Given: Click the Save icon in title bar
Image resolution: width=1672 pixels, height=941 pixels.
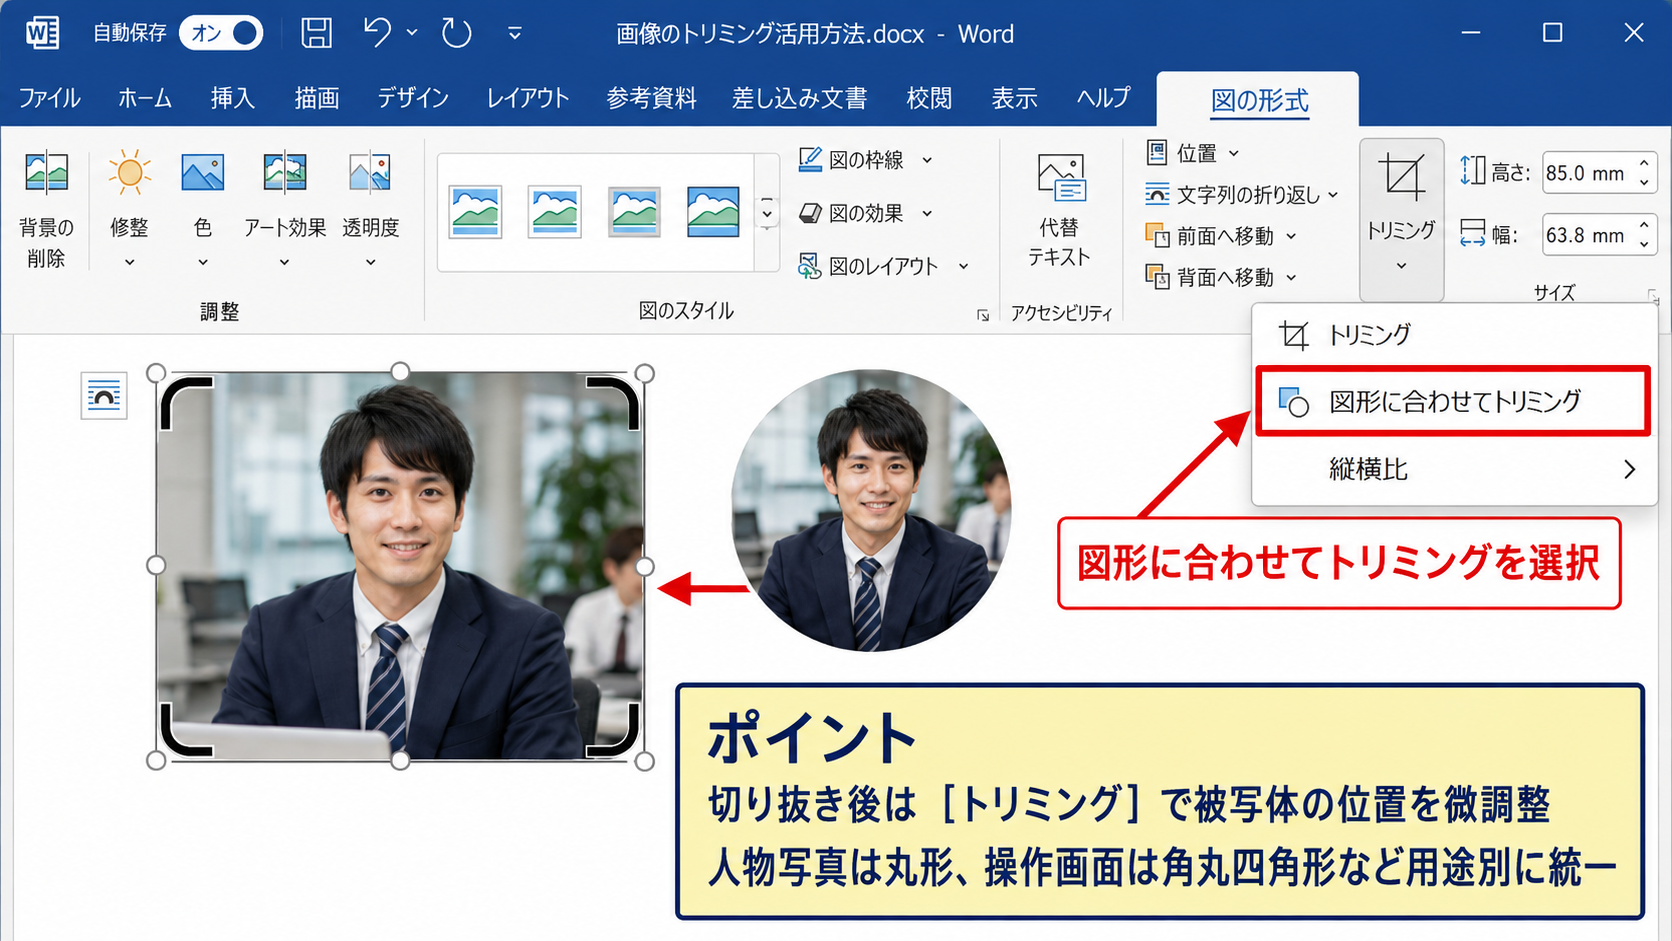Looking at the screenshot, I should (317, 33).
